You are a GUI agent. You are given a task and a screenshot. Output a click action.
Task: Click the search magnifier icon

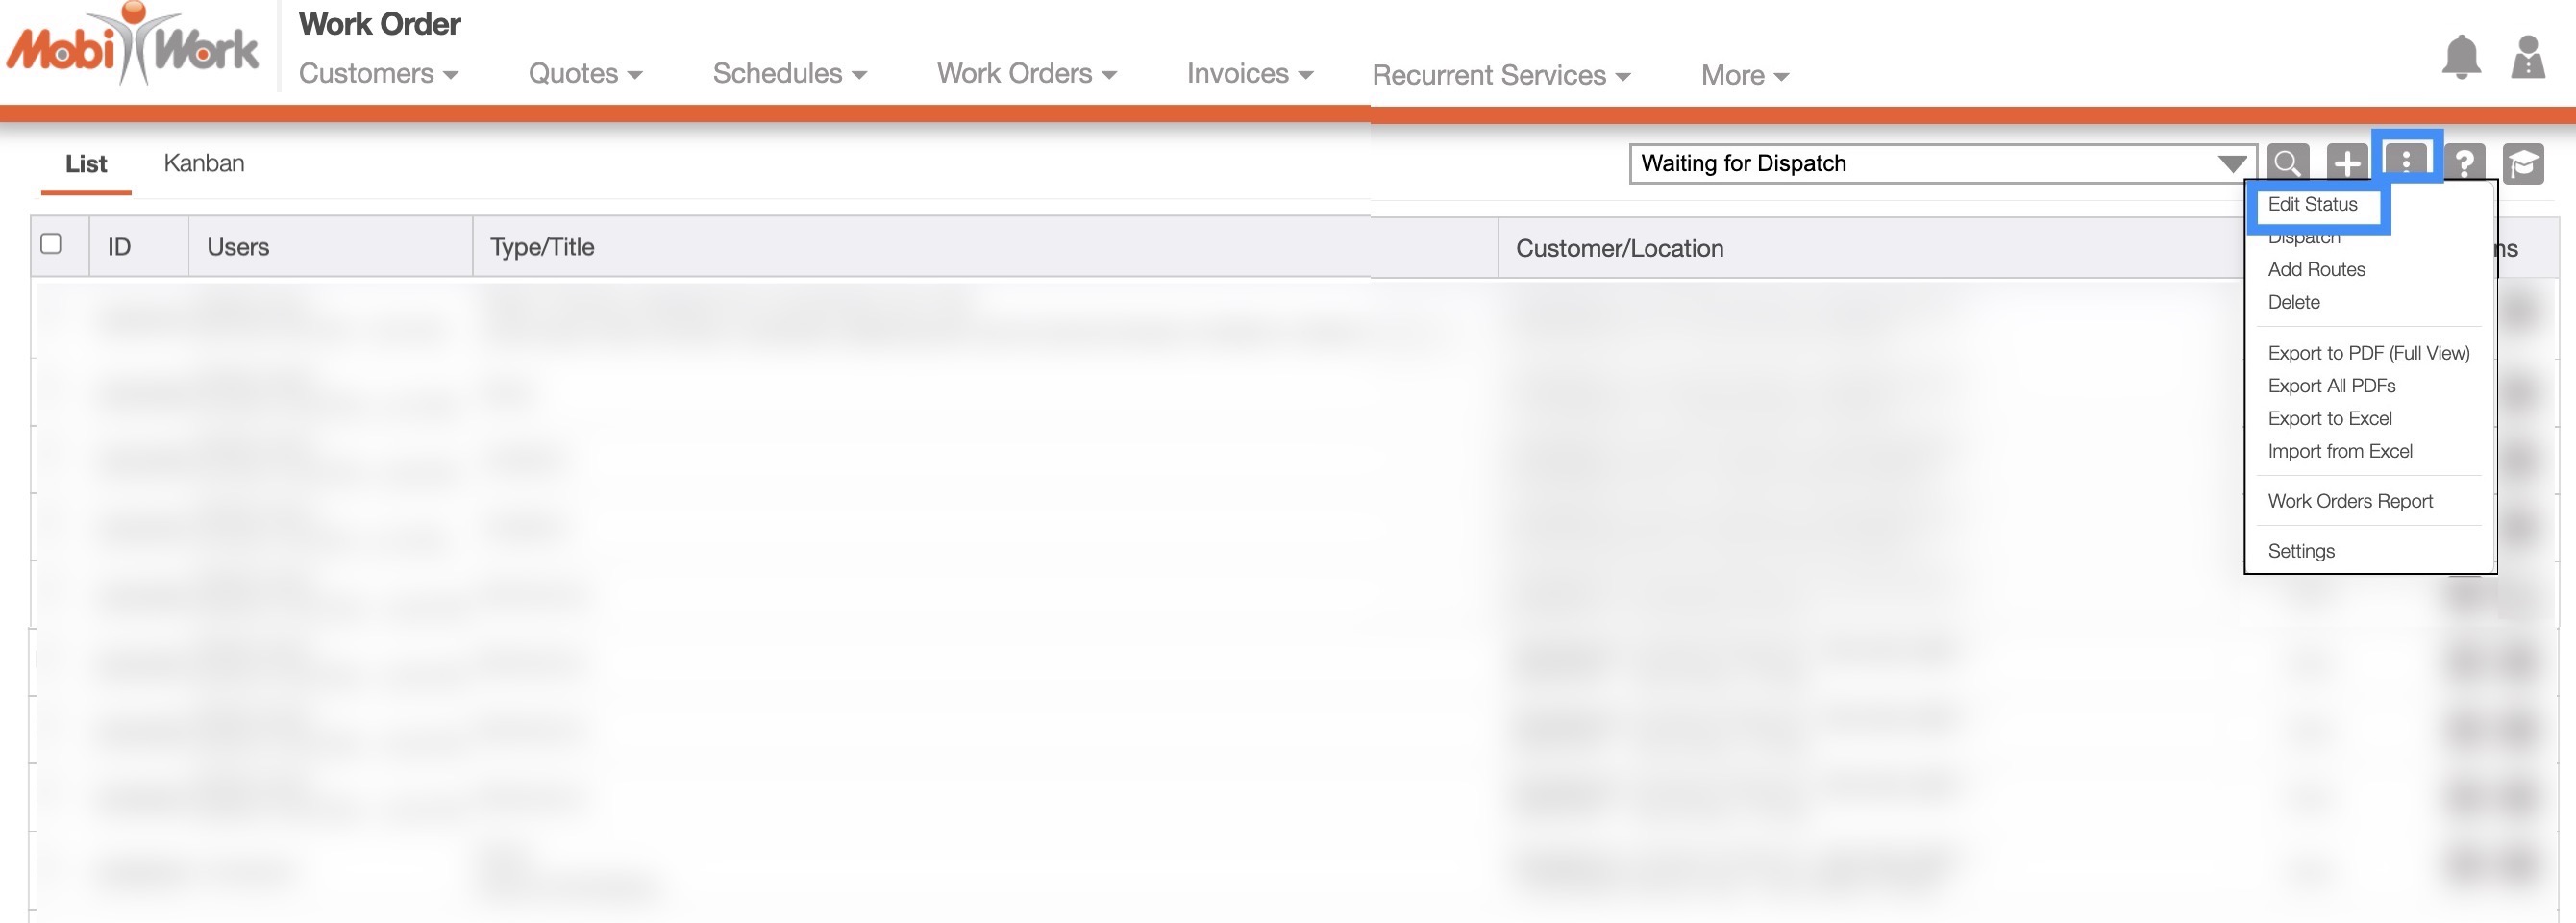tap(2287, 163)
